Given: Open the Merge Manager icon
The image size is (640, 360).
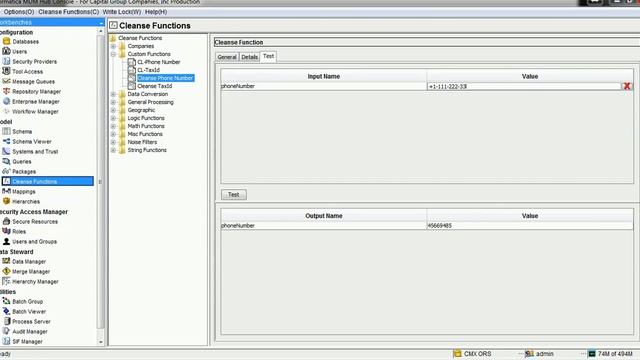Looking at the screenshot, I should pos(7,271).
